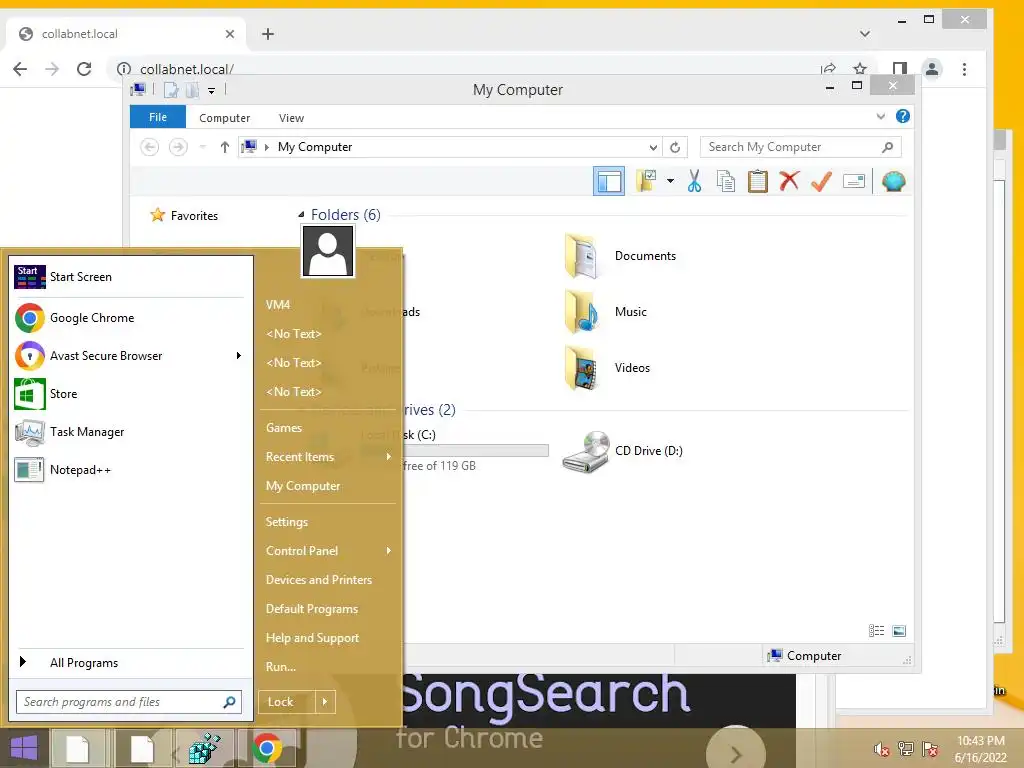This screenshot has height=768, width=1024.
Task: Click the Email envelope toolbar icon
Action: [x=854, y=181]
